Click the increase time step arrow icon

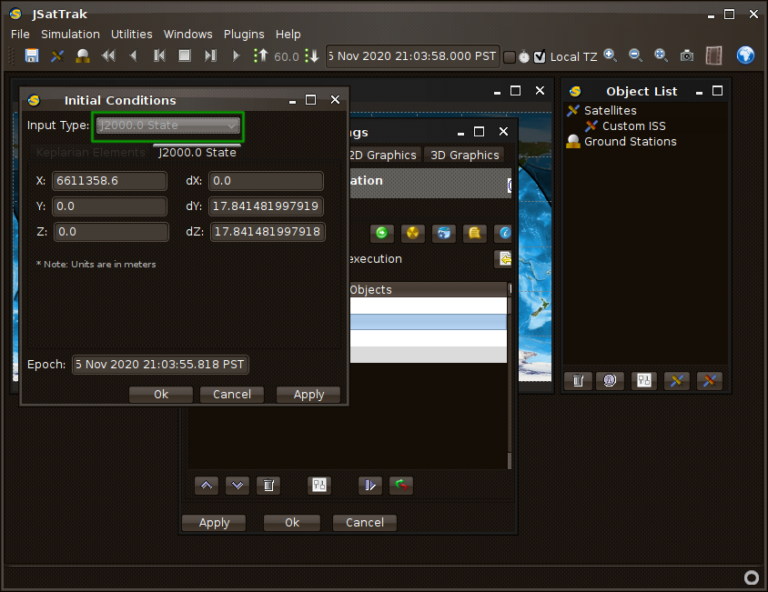261,56
